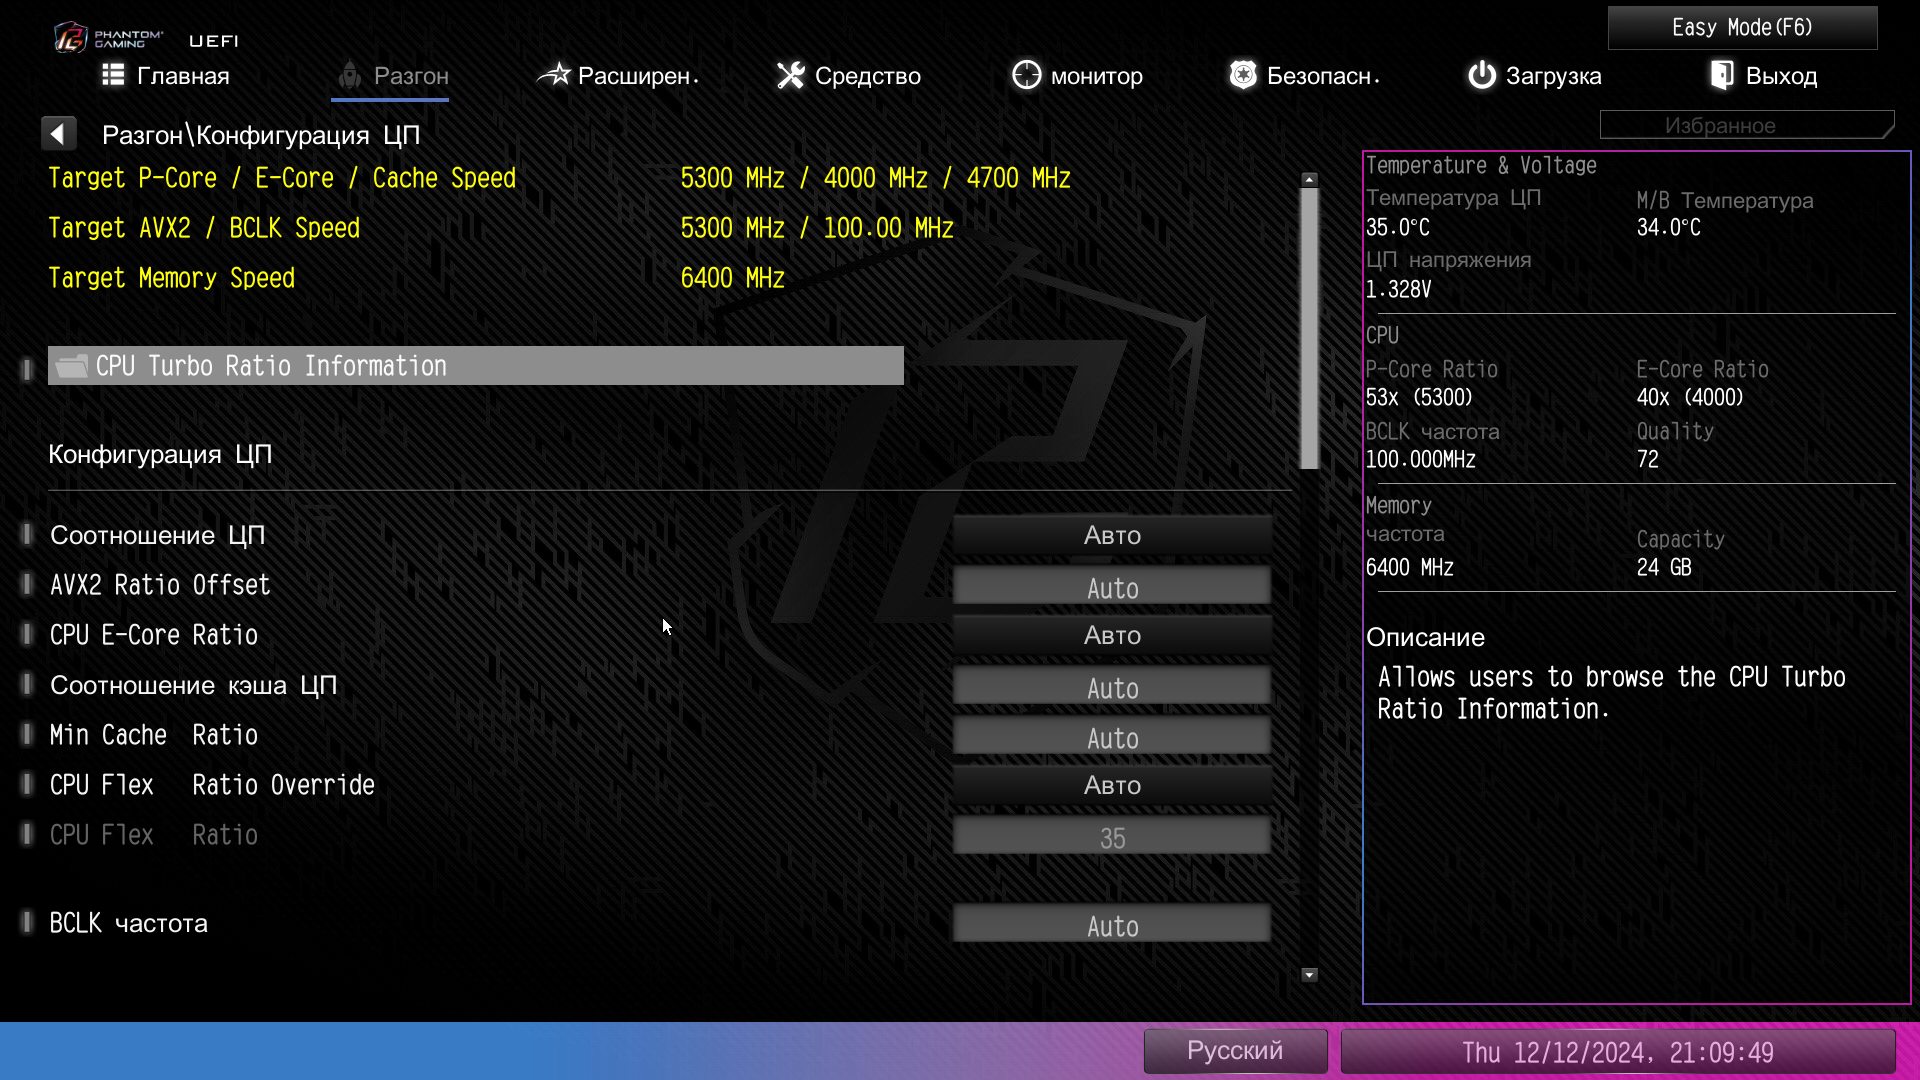Click the BCLK частота Auto field
1920x1080 pixels.
[1111, 925]
